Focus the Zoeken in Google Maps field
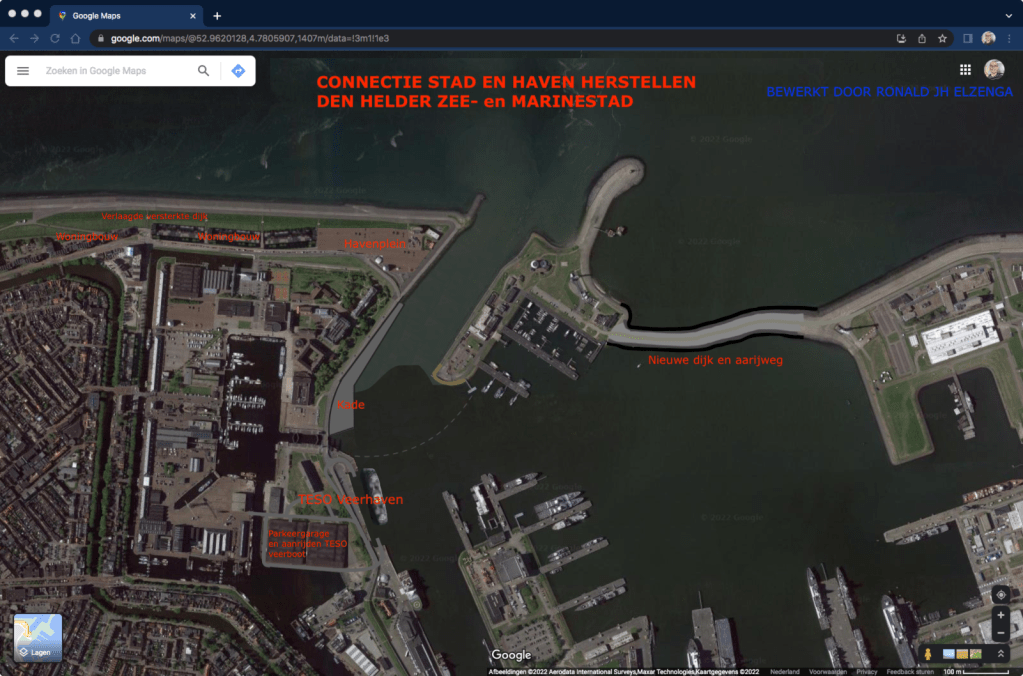 click(115, 71)
